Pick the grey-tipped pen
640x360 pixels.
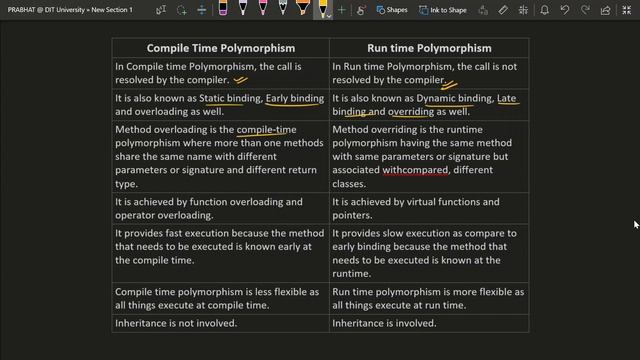pos(283,8)
